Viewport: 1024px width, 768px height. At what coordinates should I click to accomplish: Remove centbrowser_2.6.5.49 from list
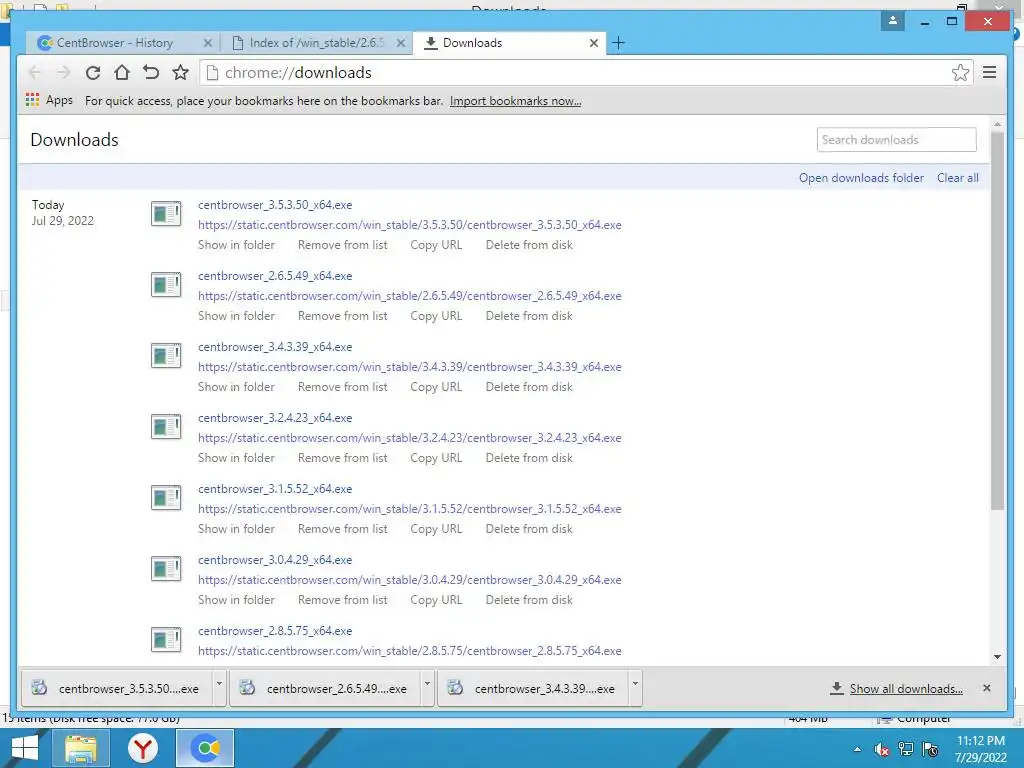342,316
